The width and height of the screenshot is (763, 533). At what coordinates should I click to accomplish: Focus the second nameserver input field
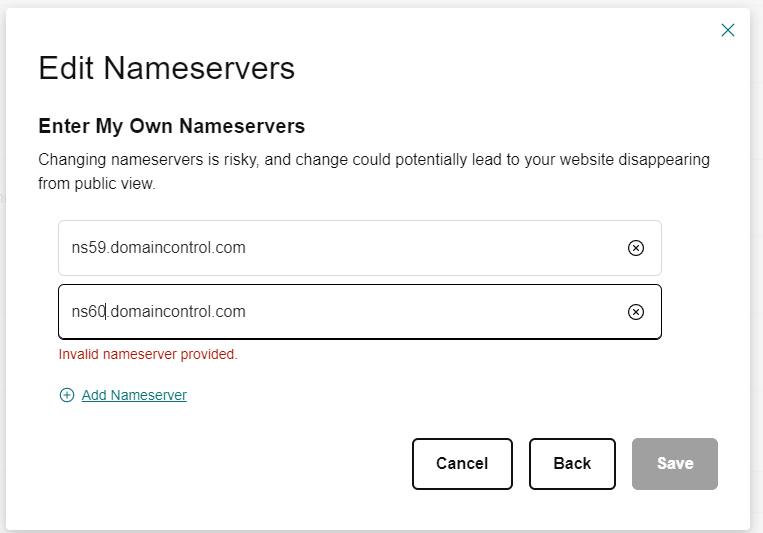[x=340, y=312]
